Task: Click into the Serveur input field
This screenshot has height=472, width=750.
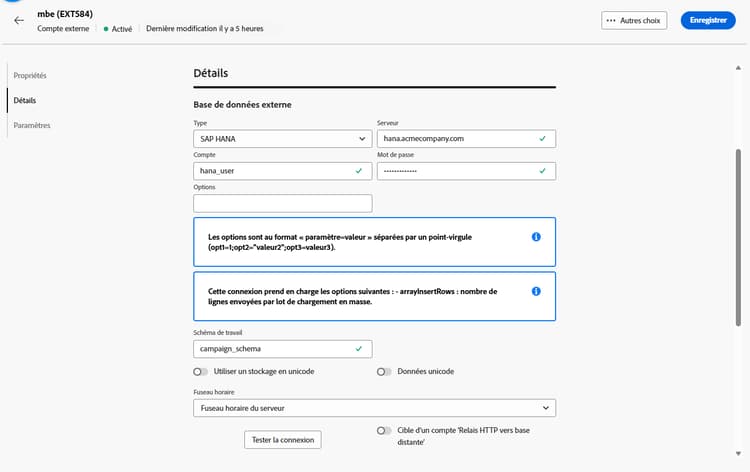Action: 466,139
